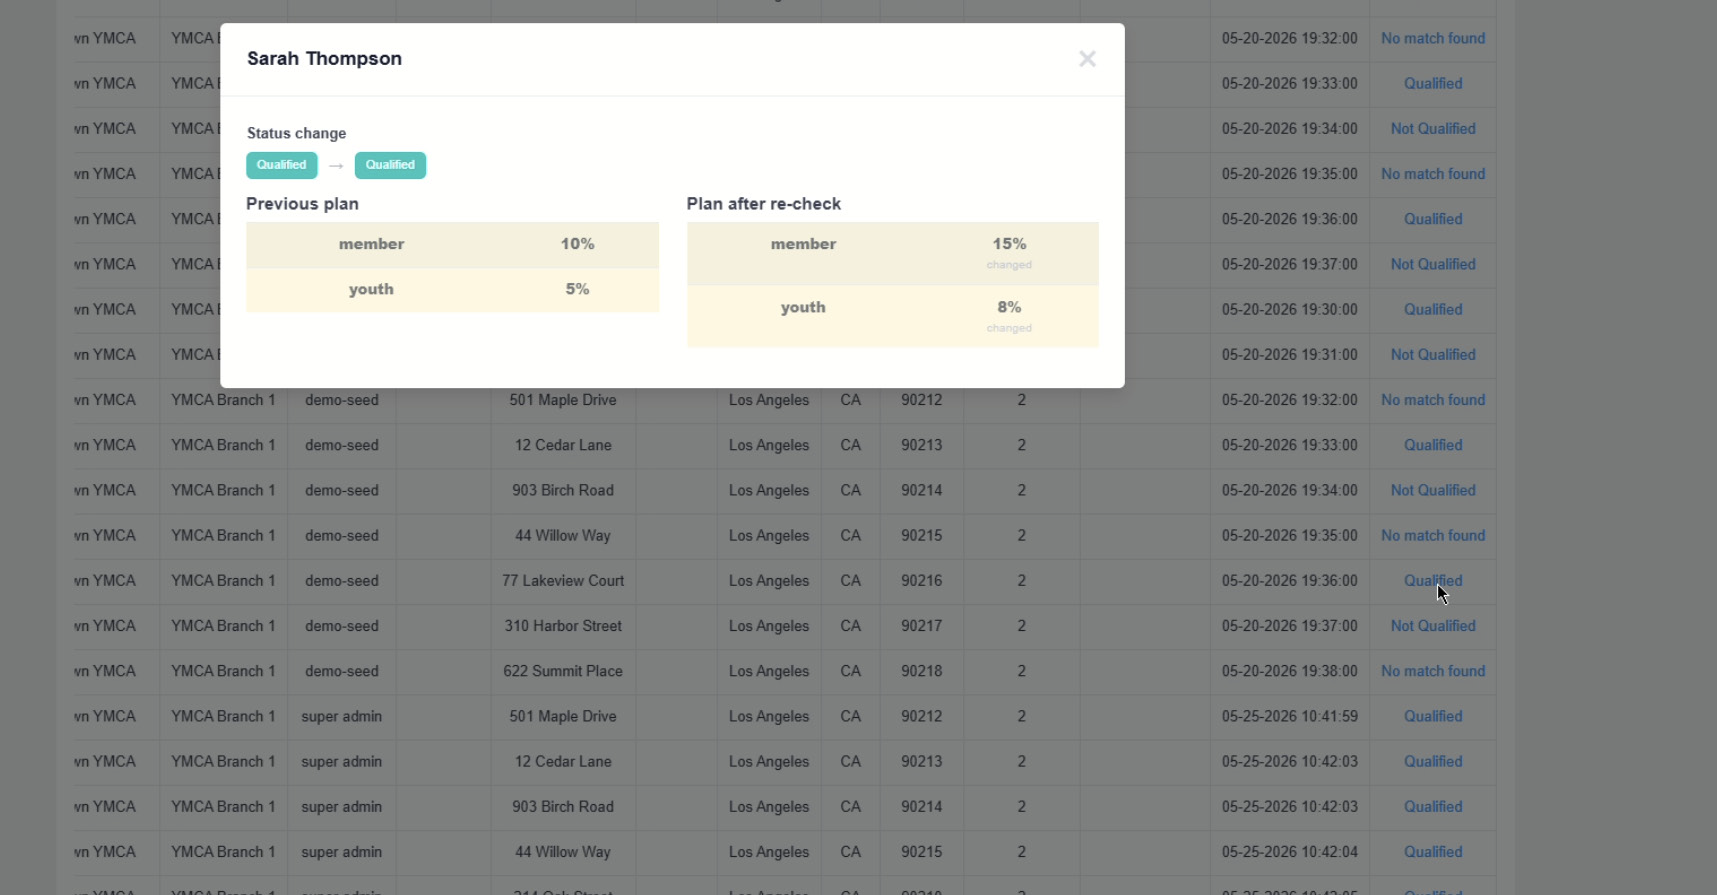Click the Sarah Thompson dialog title
This screenshot has width=1717, height=895.
pos(325,58)
